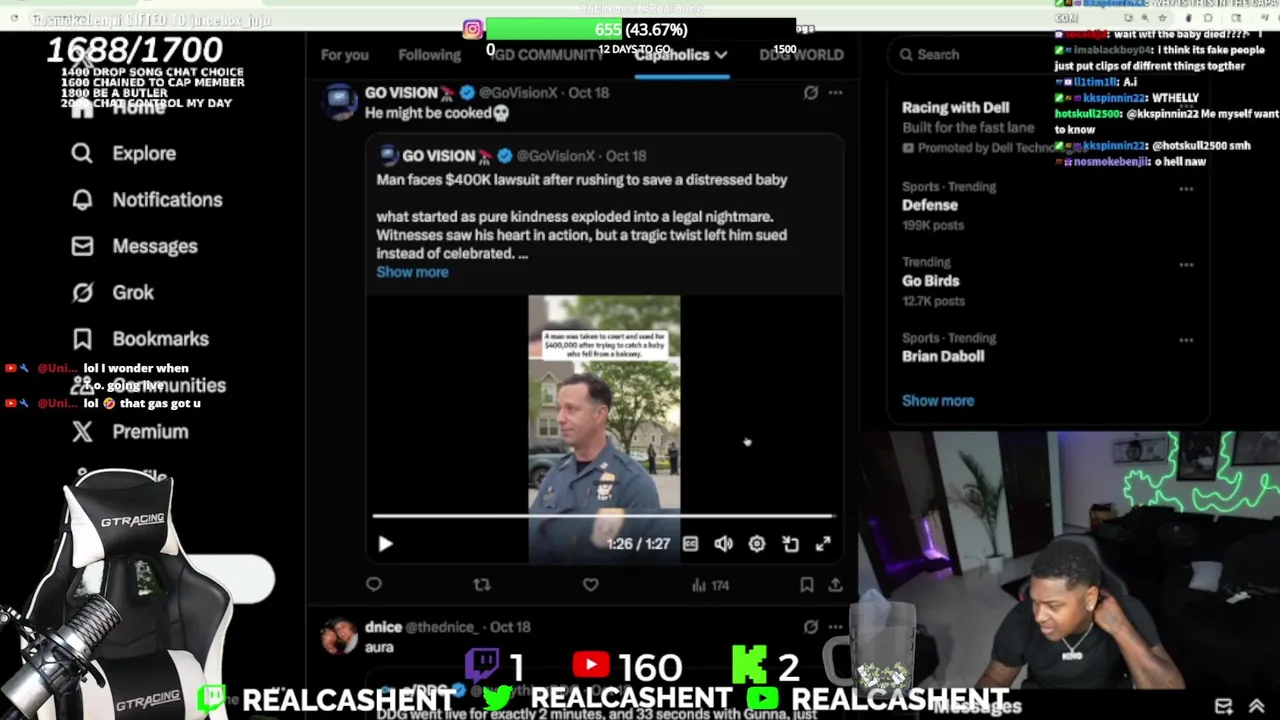
Task: View post analytics showing 174
Action: coord(710,585)
